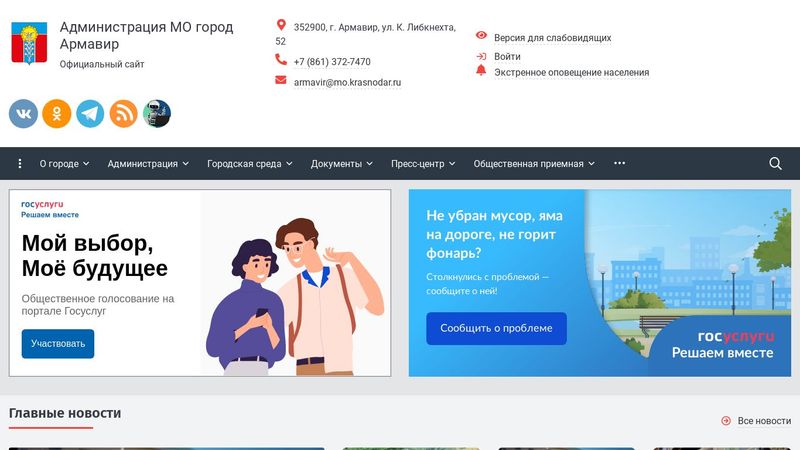Open the Odnoklassniki social page
The height and width of the screenshot is (450, 800).
point(56,114)
